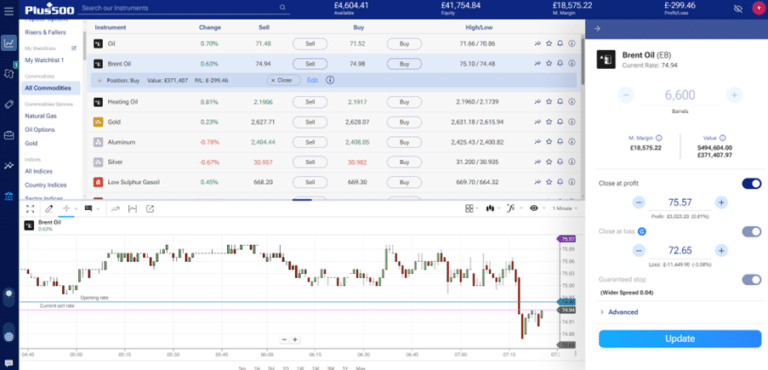Open My Watchlist 1
This screenshot has height=370, width=768.
click(x=45, y=60)
